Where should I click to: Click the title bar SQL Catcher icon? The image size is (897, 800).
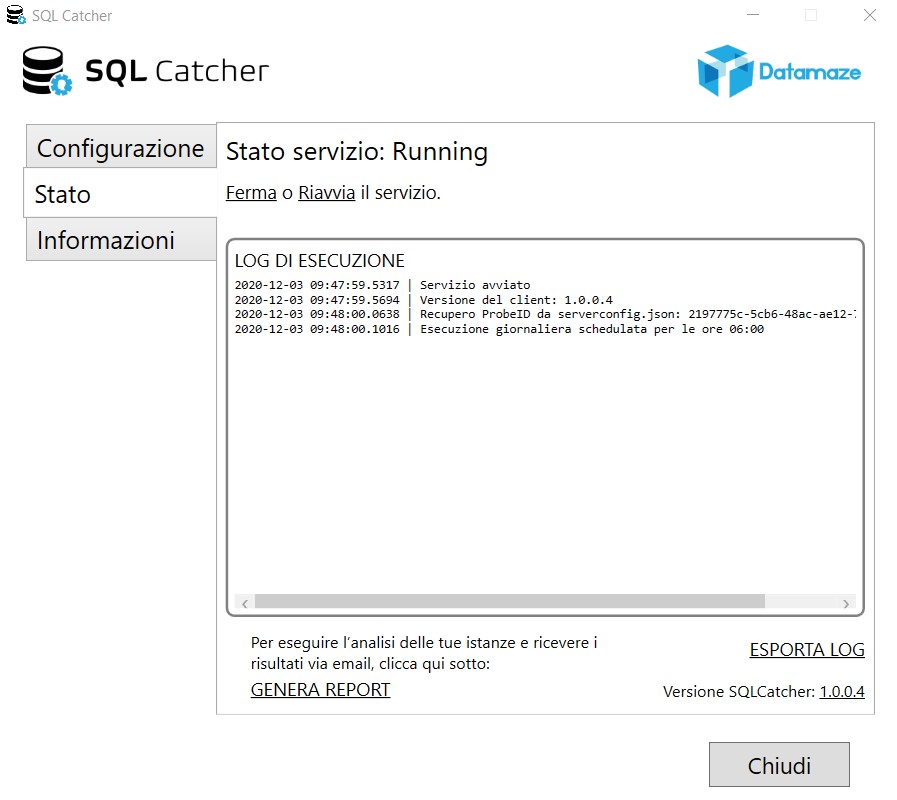click(16, 15)
